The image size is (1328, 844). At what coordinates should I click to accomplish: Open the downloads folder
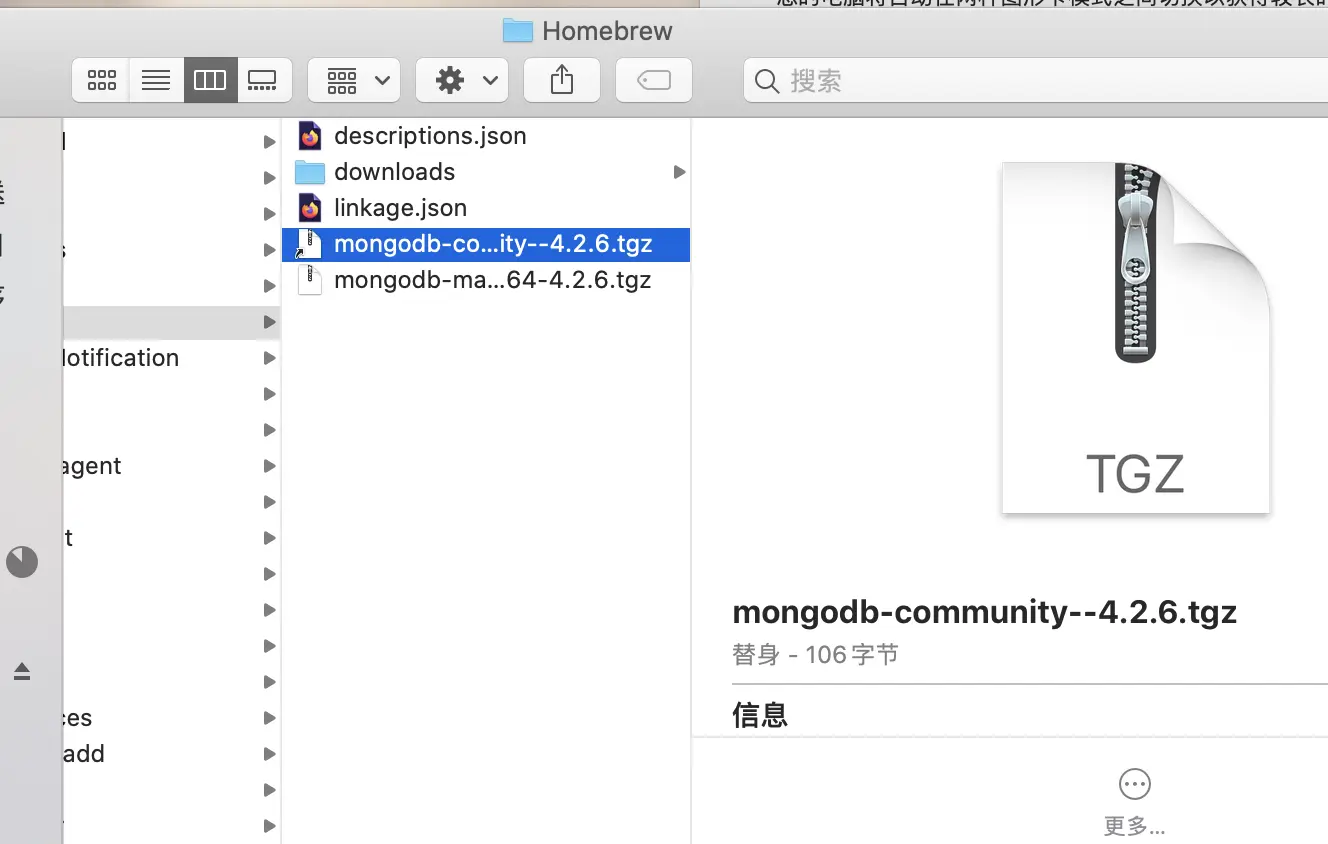pyautogui.click(x=486, y=172)
